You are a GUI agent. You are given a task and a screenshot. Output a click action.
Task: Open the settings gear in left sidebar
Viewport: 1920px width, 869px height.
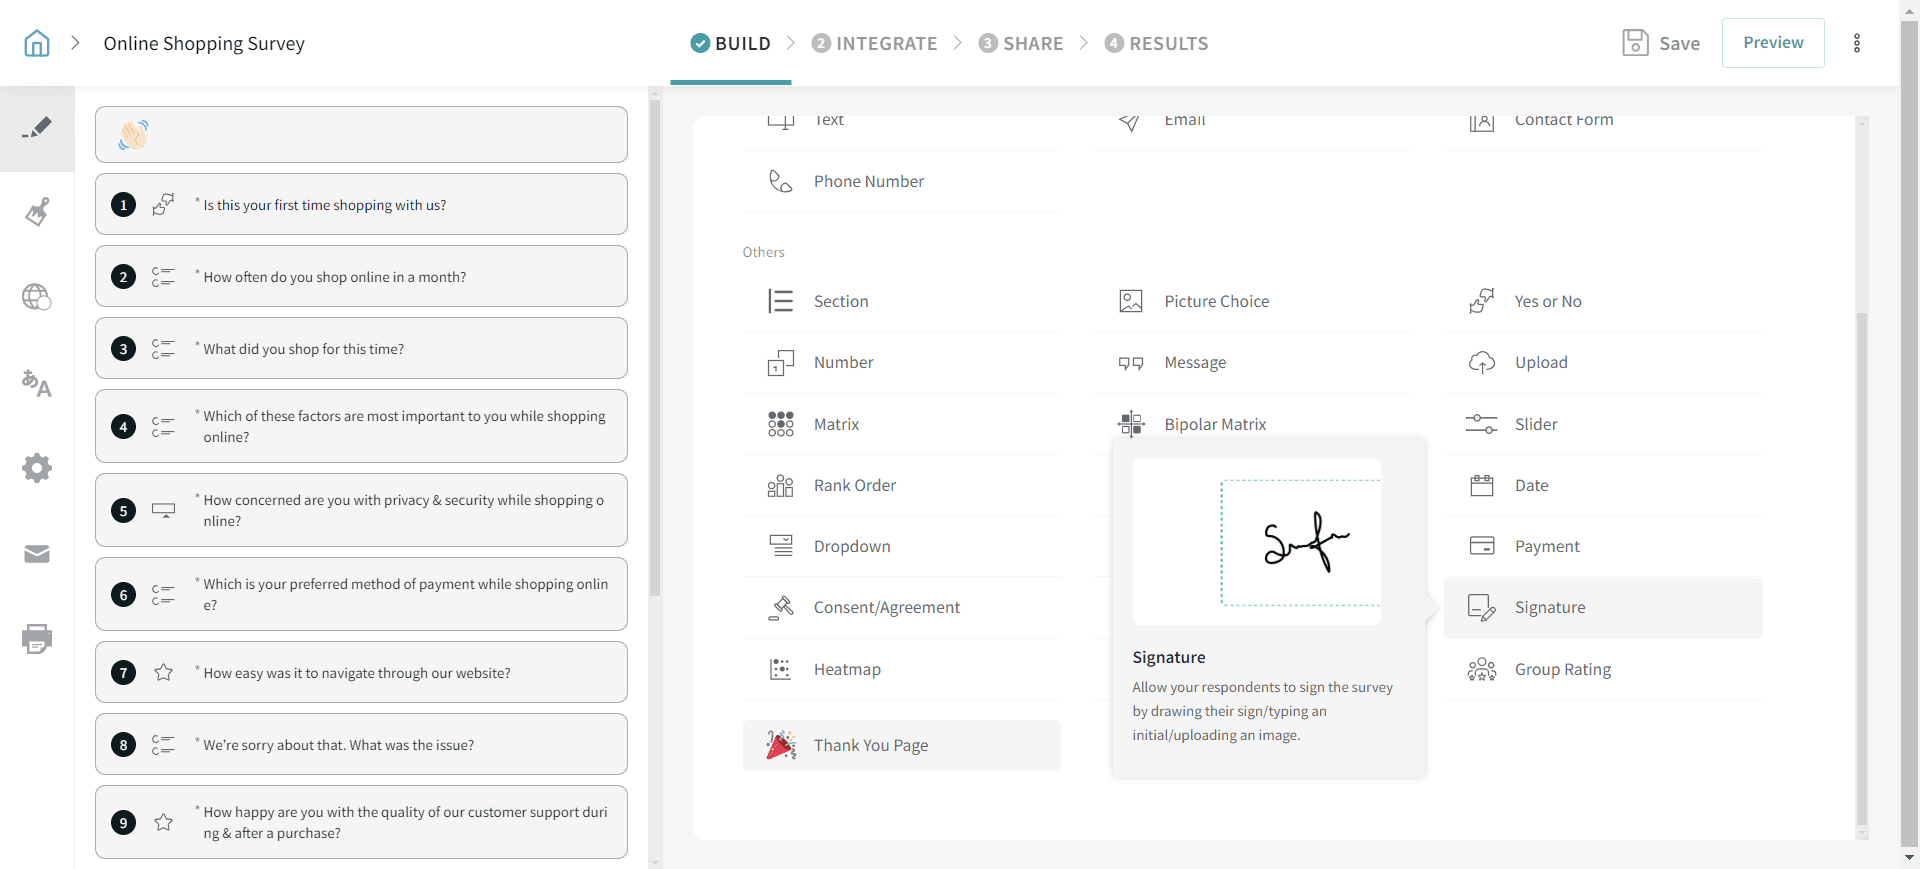click(x=37, y=468)
